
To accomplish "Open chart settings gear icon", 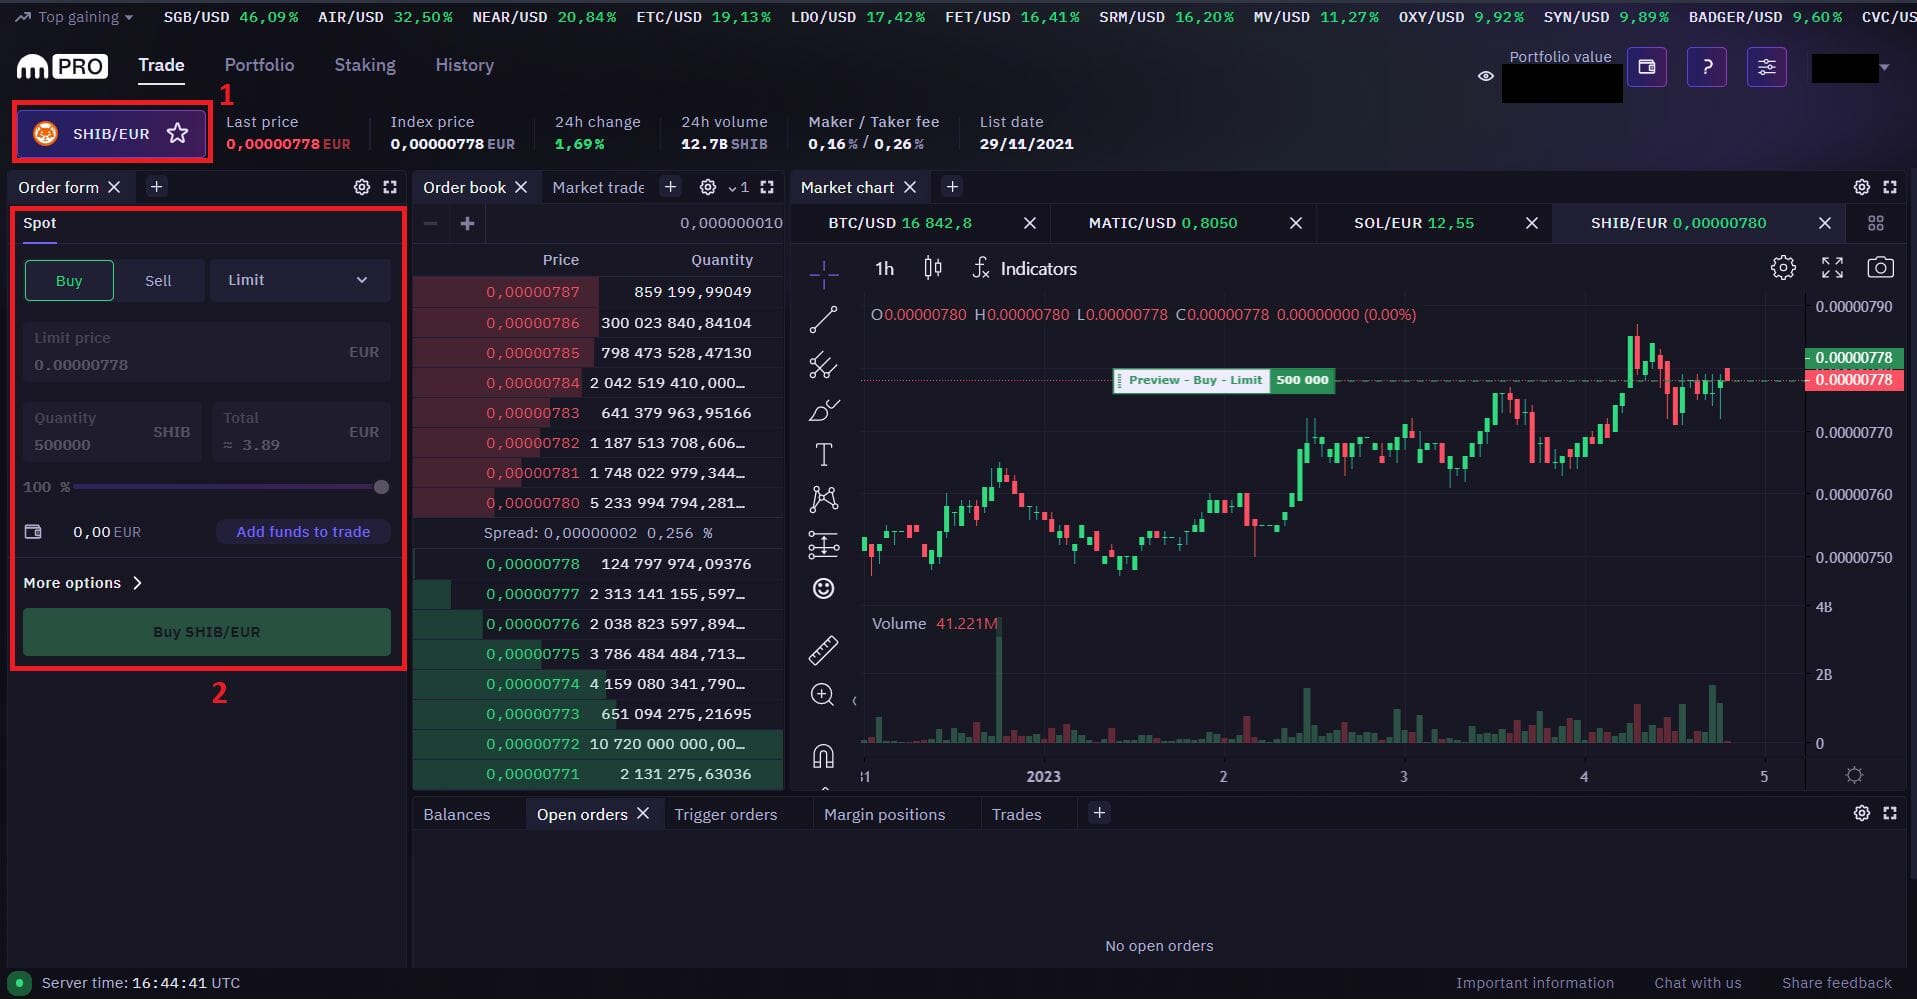I will coord(1783,268).
